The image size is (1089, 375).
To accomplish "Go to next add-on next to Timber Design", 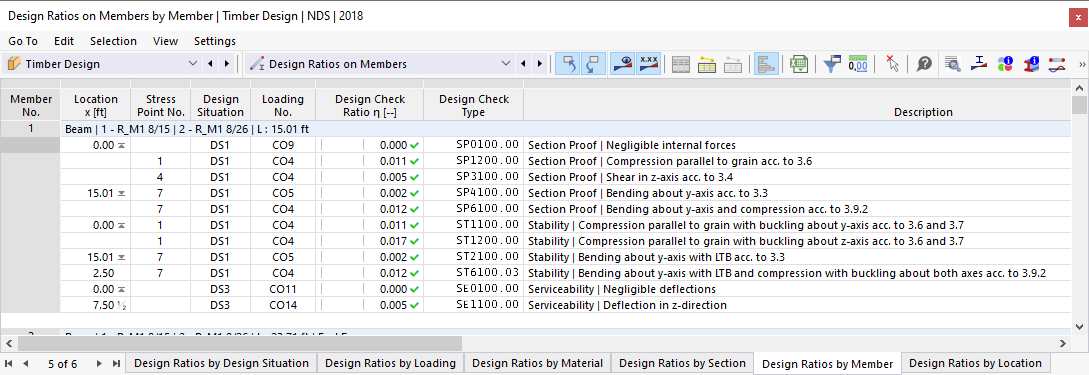I will [x=226, y=64].
